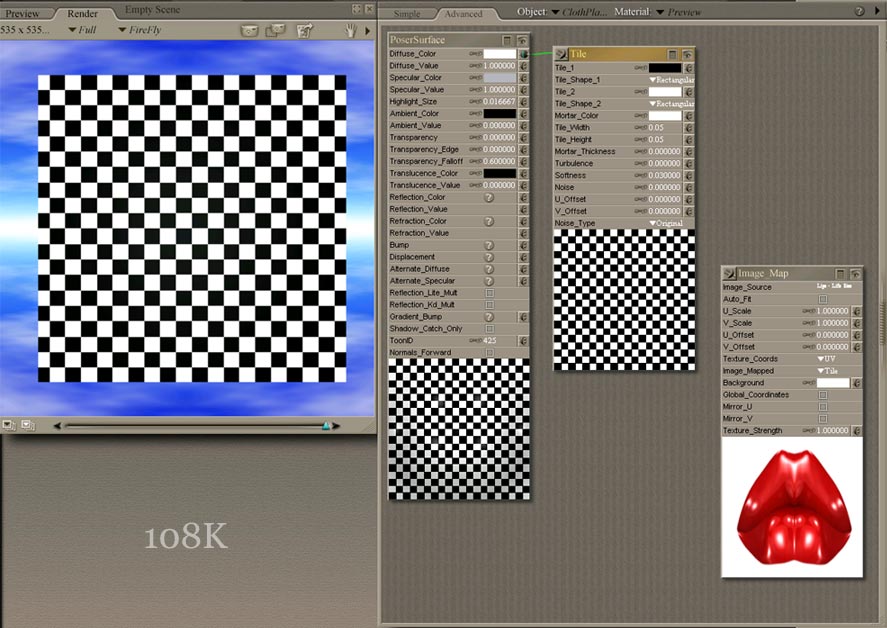Click the area render icon beside the camera
The height and width of the screenshot is (628, 887).
coord(275,30)
